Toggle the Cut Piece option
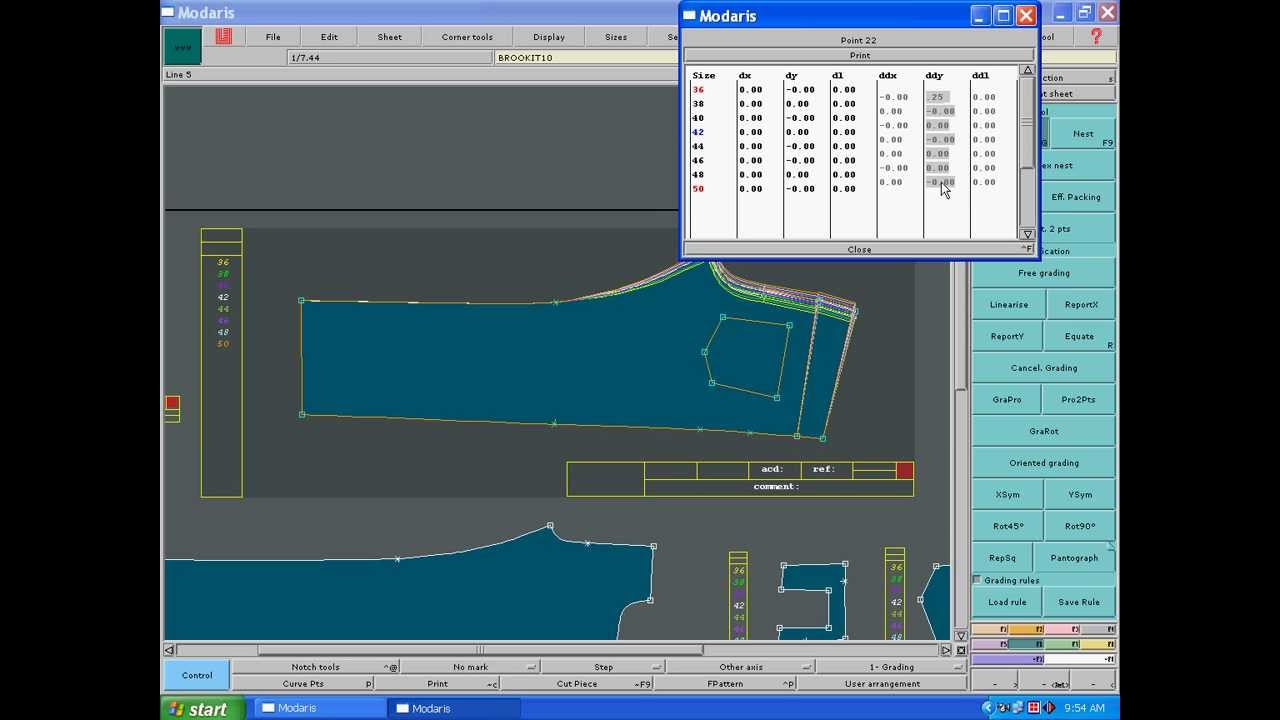The width and height of the screenshot is (1280, 720). pos(577,684)
